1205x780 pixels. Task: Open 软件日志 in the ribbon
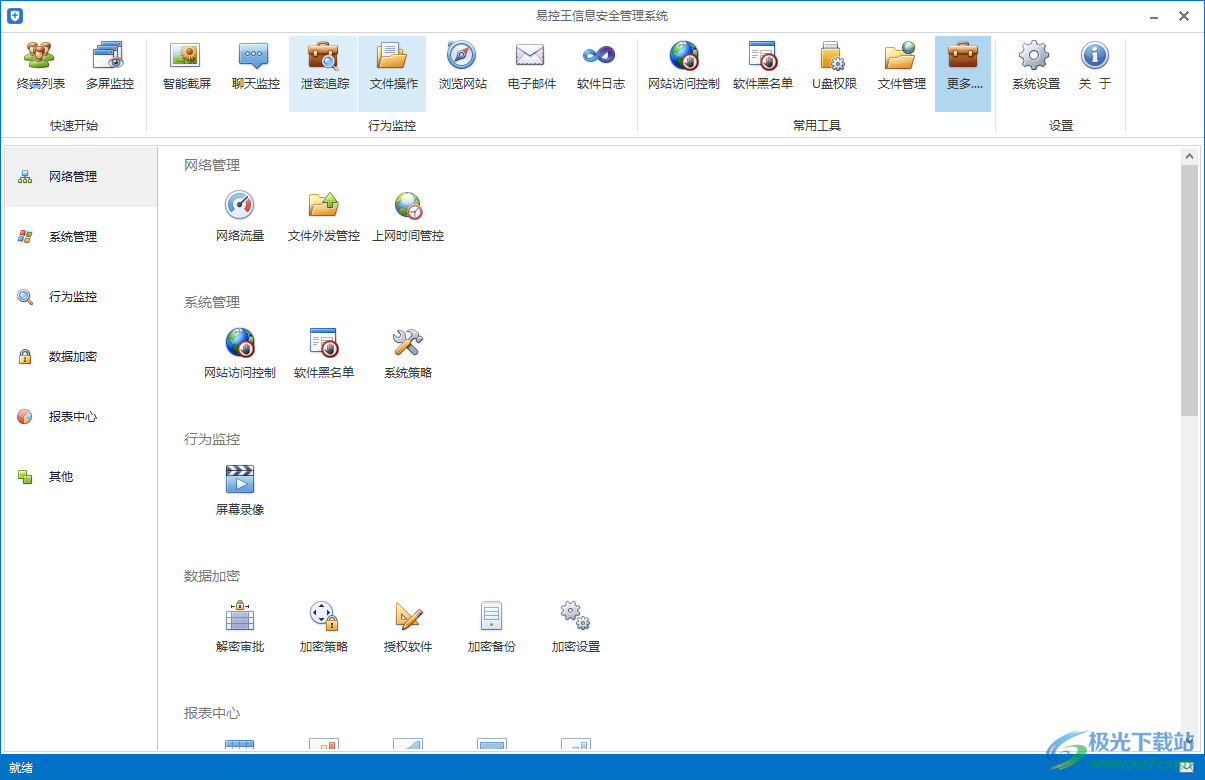[x=601, y=67]
